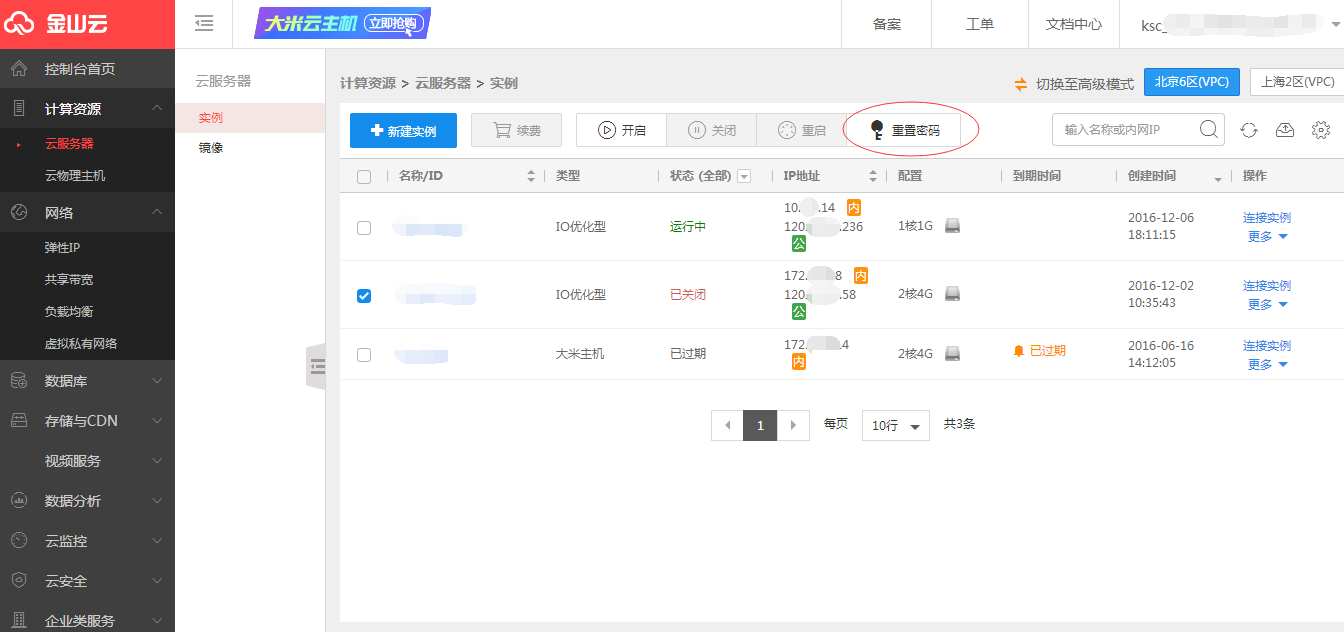Click the 新建实例 button

click(x=403, y=131)
